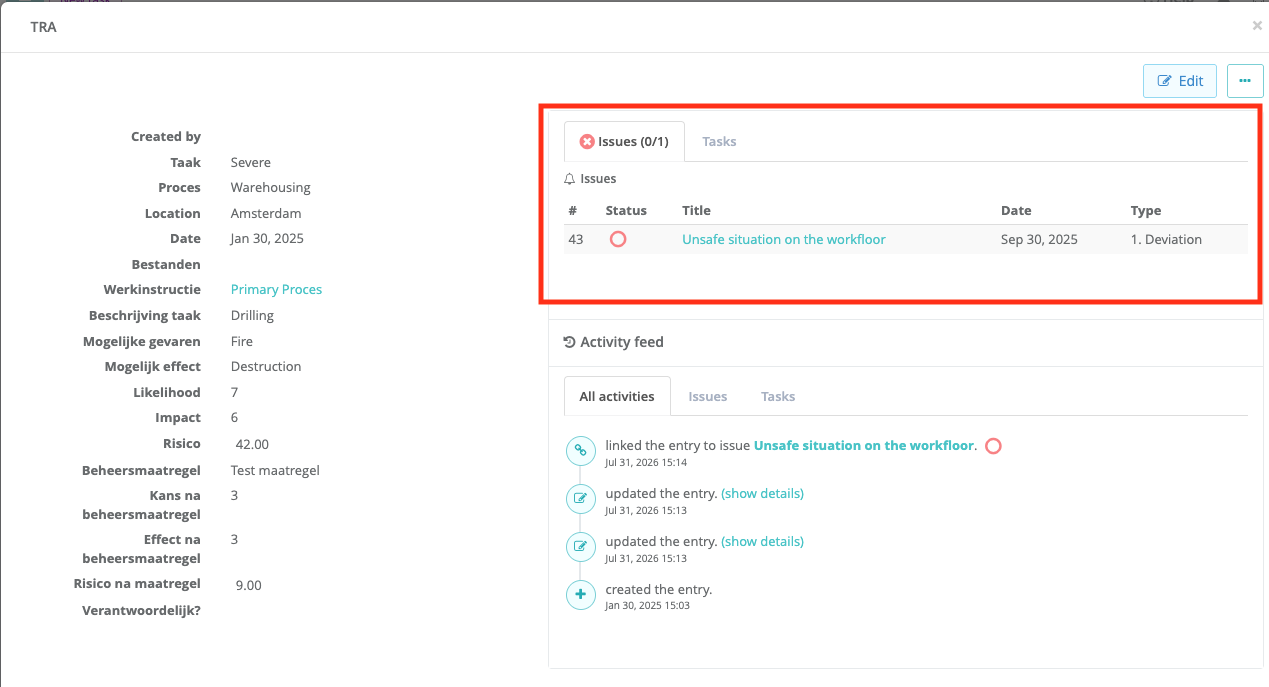This screenshot has height=687, width=1269.
Task: Click the Date value Jan 30, 2025
Action: tap(267, 238)
